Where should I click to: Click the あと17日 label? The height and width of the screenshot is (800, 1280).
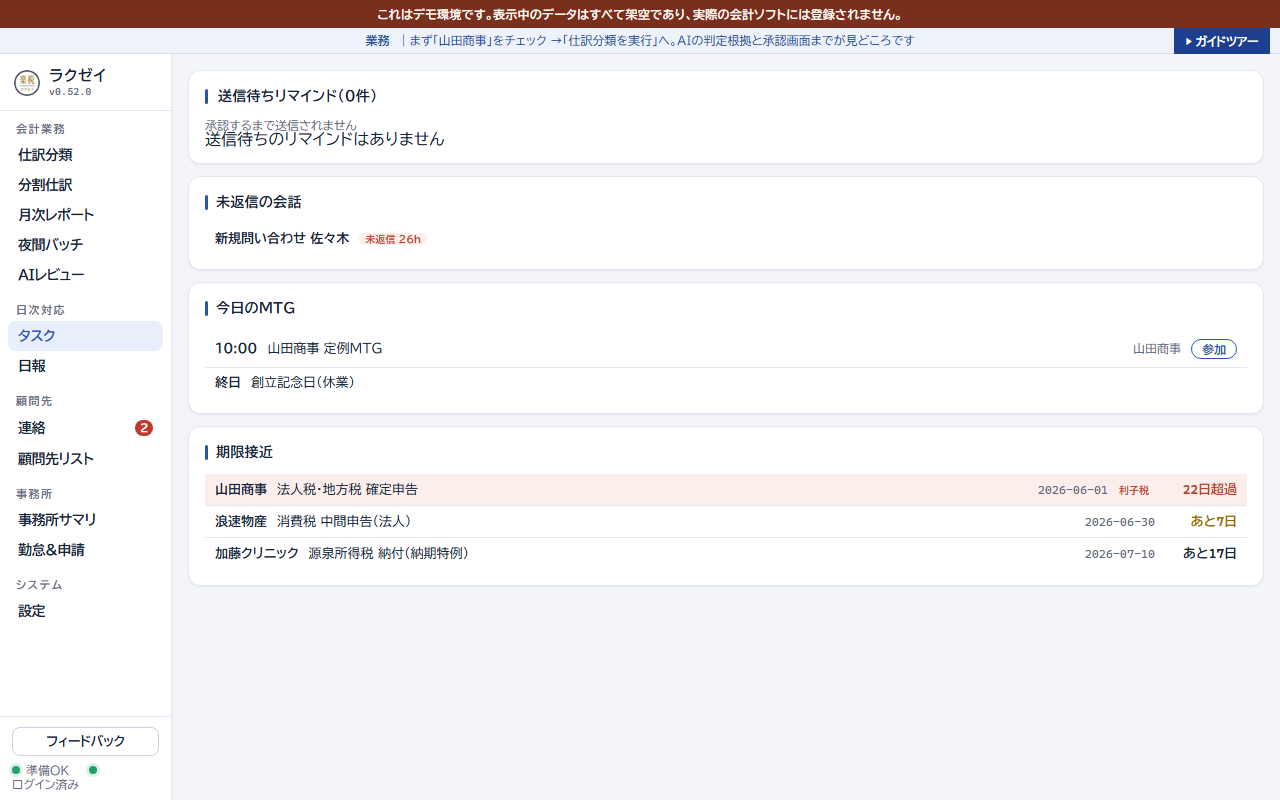[1210, 554]
